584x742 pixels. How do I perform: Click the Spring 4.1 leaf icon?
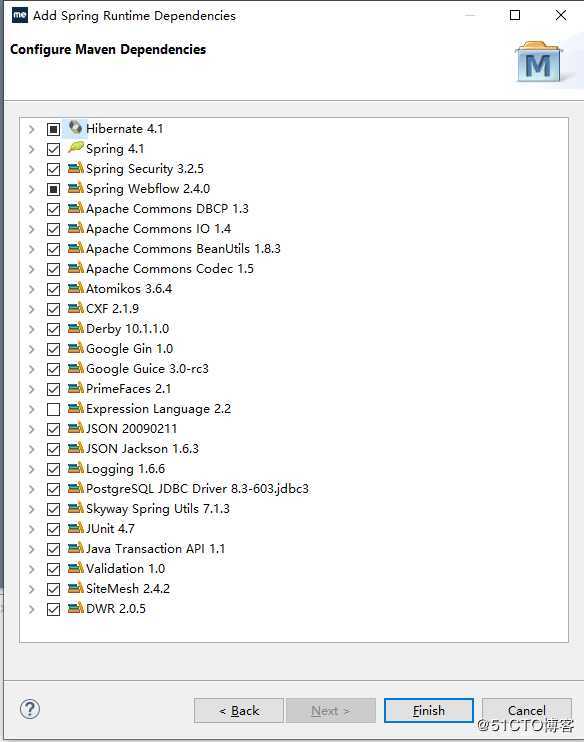(x=75, y=148)
